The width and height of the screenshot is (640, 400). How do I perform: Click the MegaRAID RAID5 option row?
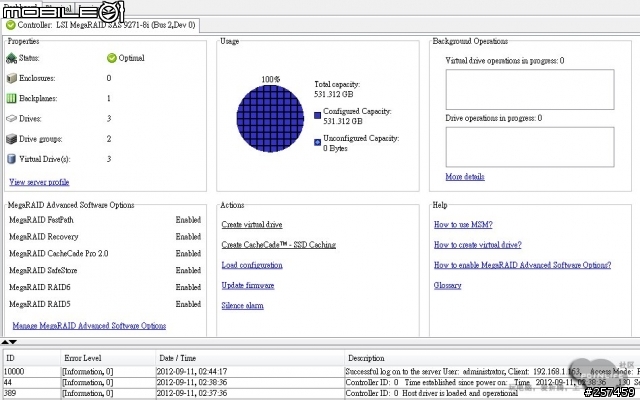(105, 304)
